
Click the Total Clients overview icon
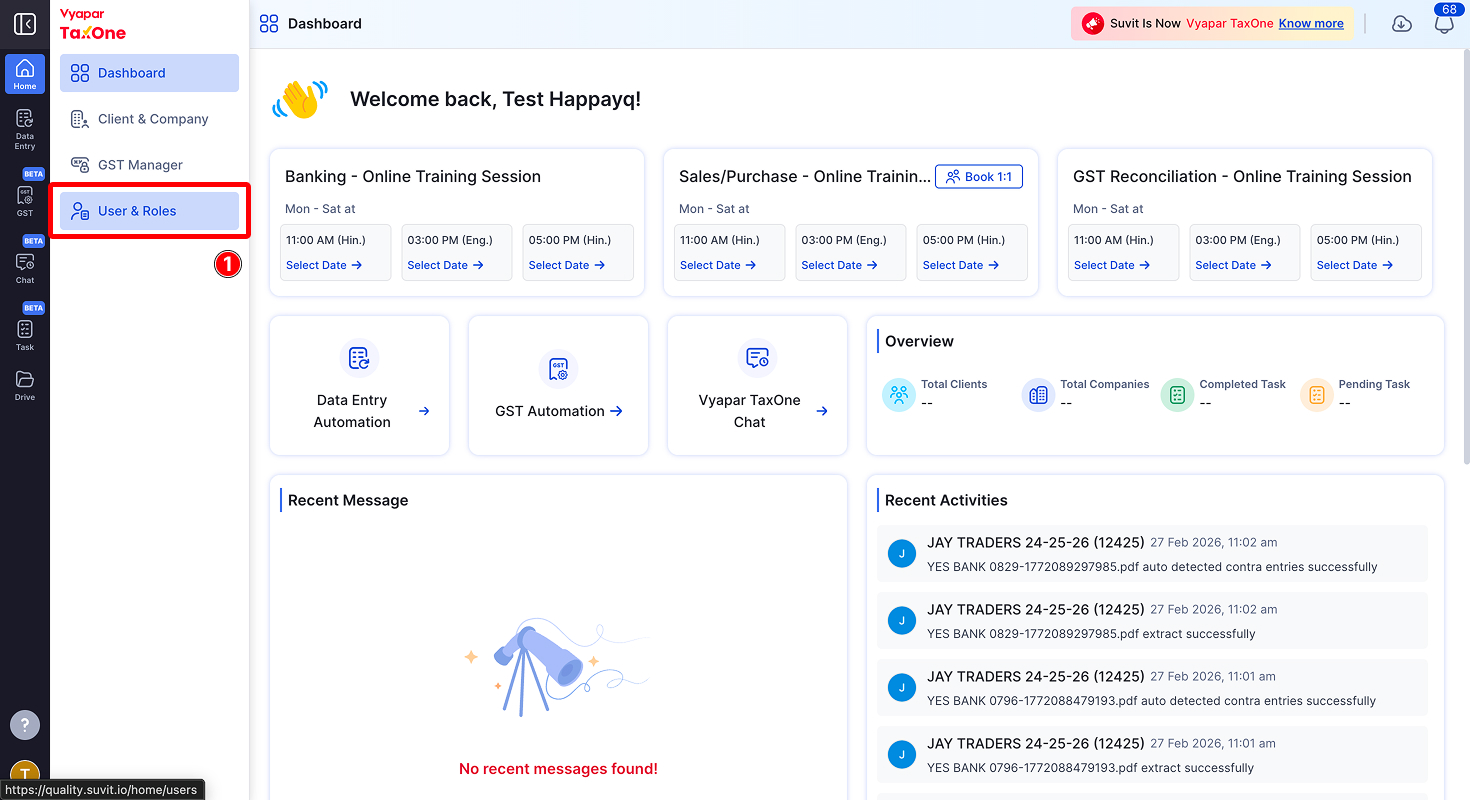(899, 395)
